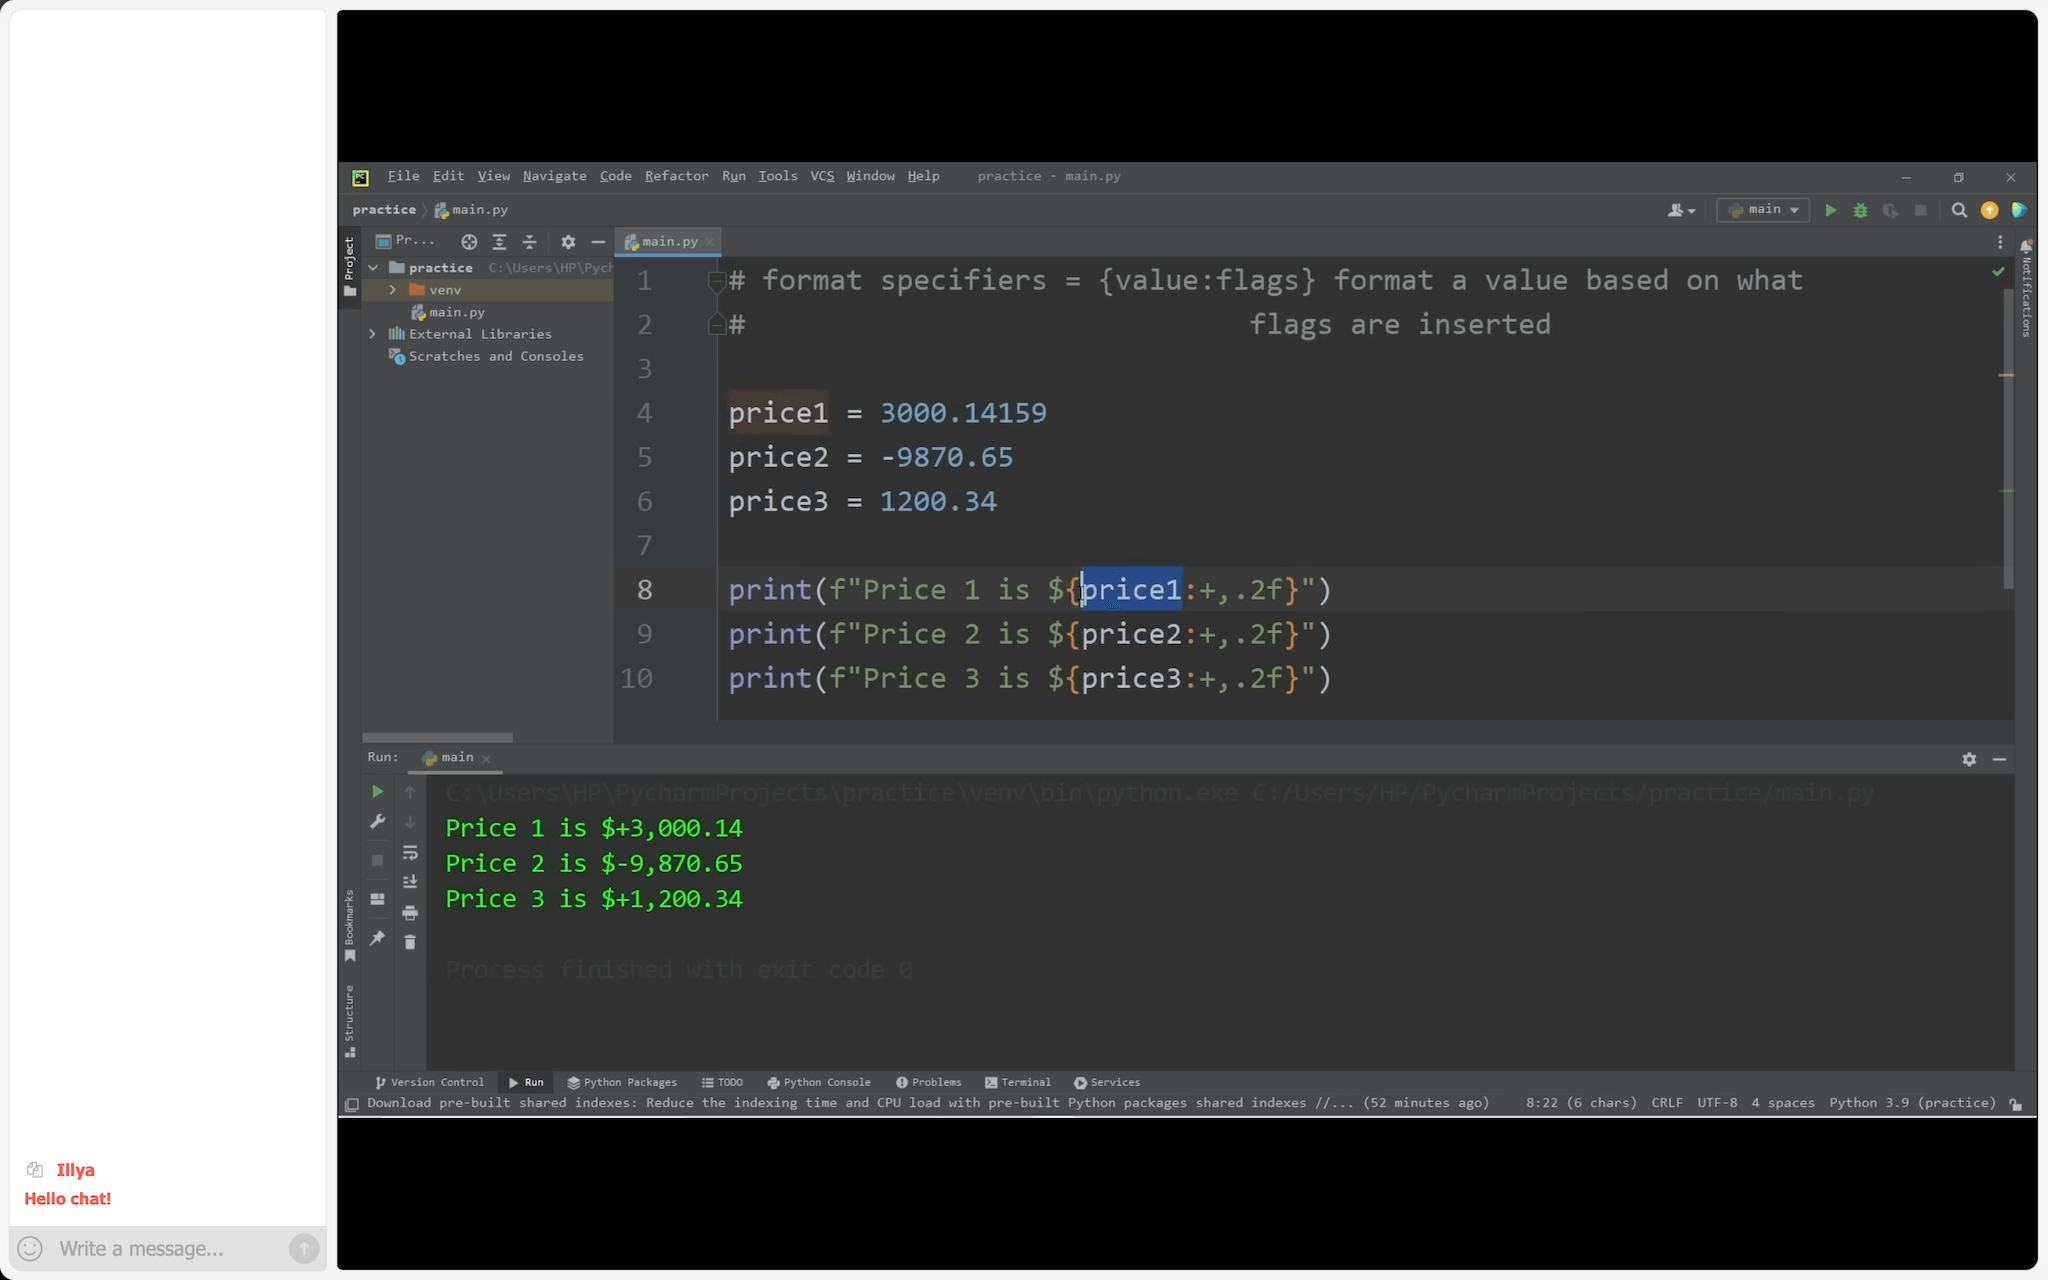Click the Select Opened File target icon
The height and width of the screenshot is (1280, 2048).
(469, 242)
